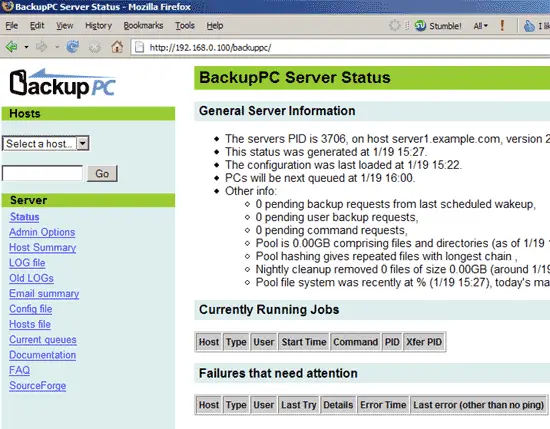Open the Status link

(x=24, y=217)
